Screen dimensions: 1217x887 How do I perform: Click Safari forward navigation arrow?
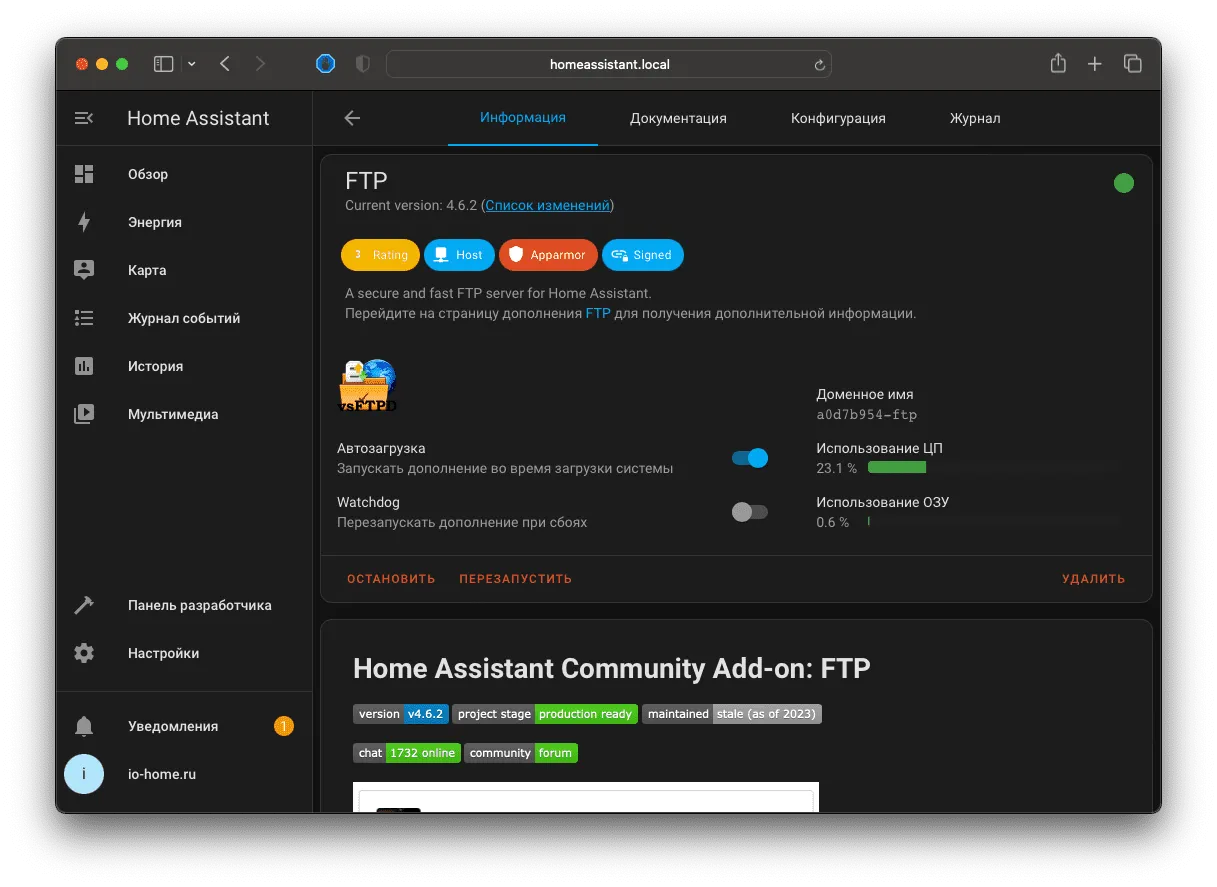pos(261,64)
